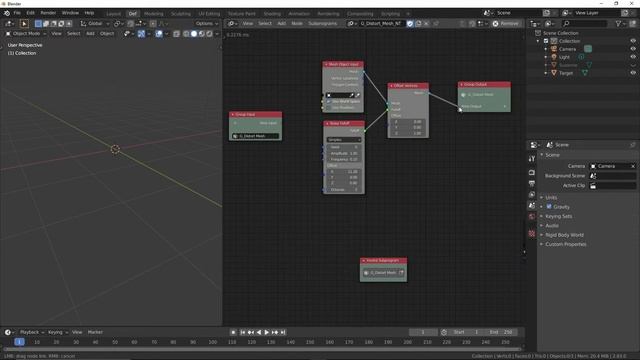Expand the Keying Sets panel
The image size is (640, 360).
point(558,216)
